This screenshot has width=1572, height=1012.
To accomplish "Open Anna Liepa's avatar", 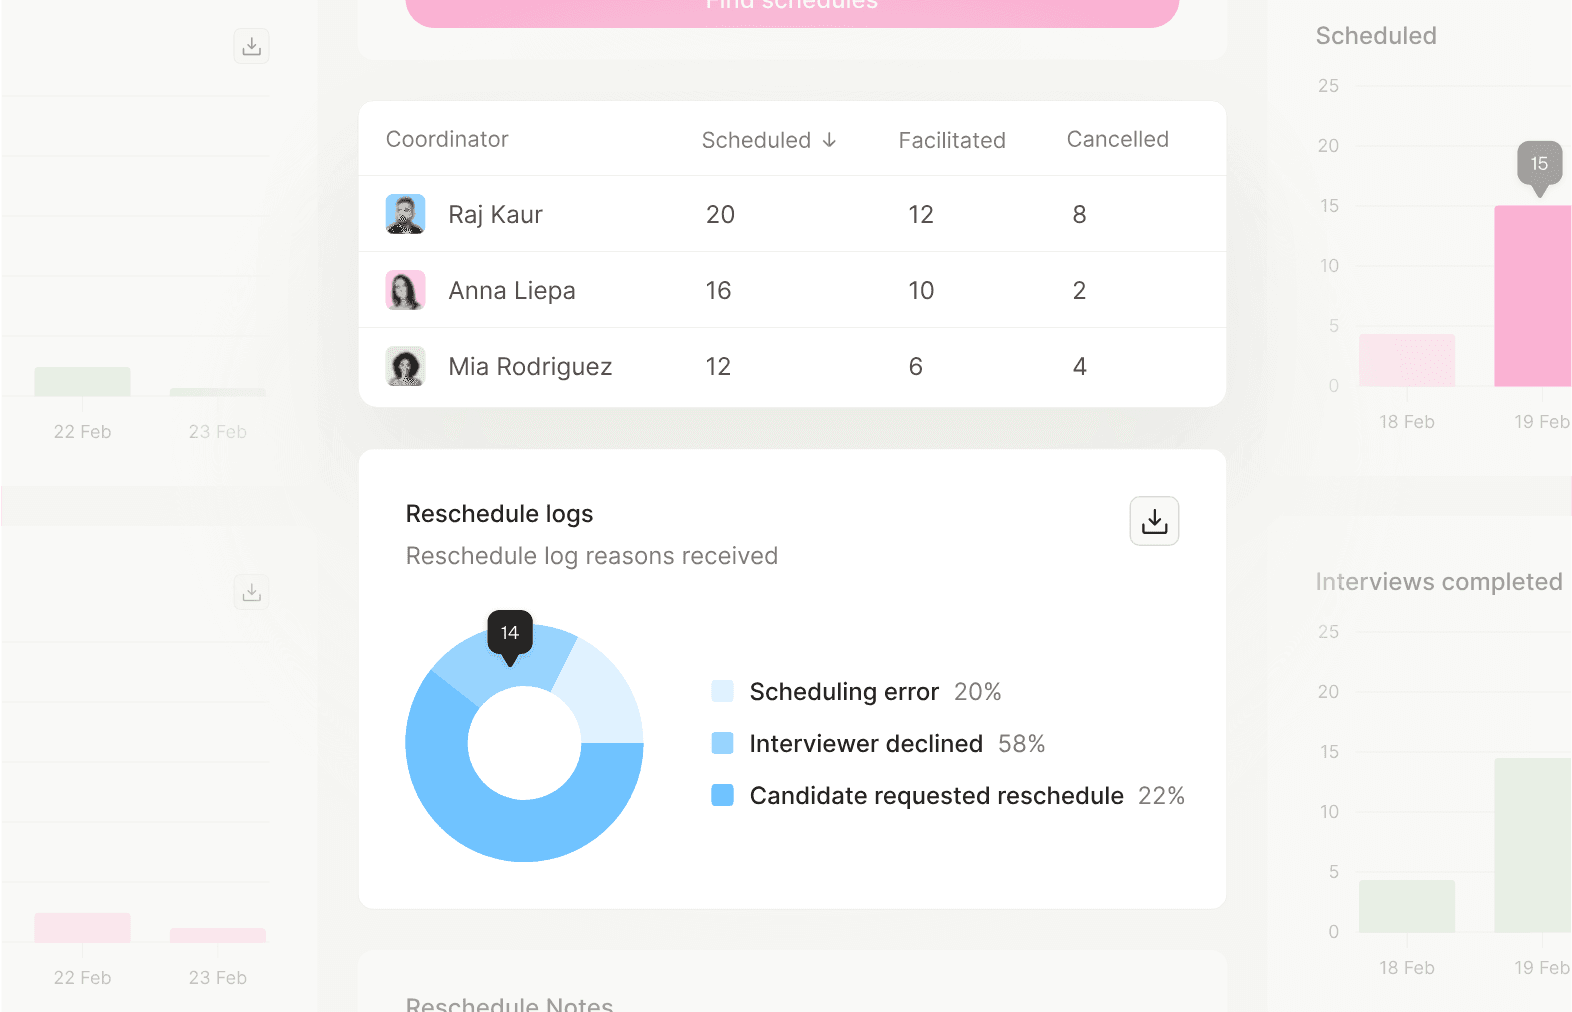I will [x=405, y=290].
